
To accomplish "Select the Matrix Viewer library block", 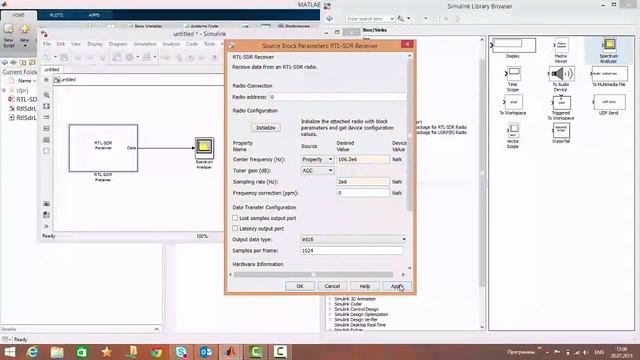I will tap(561, 45).
